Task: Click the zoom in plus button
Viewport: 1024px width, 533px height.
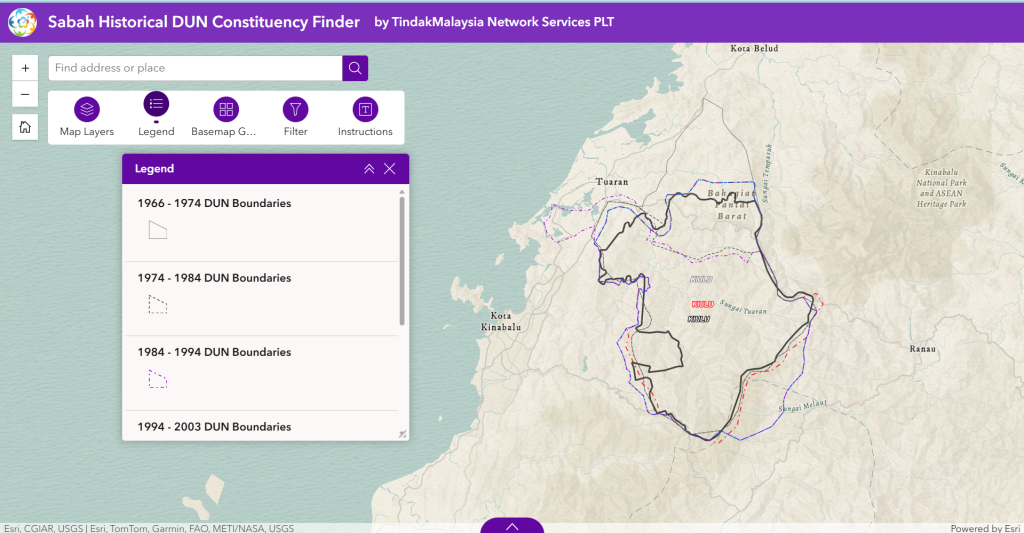Action: tap(25, 68)
